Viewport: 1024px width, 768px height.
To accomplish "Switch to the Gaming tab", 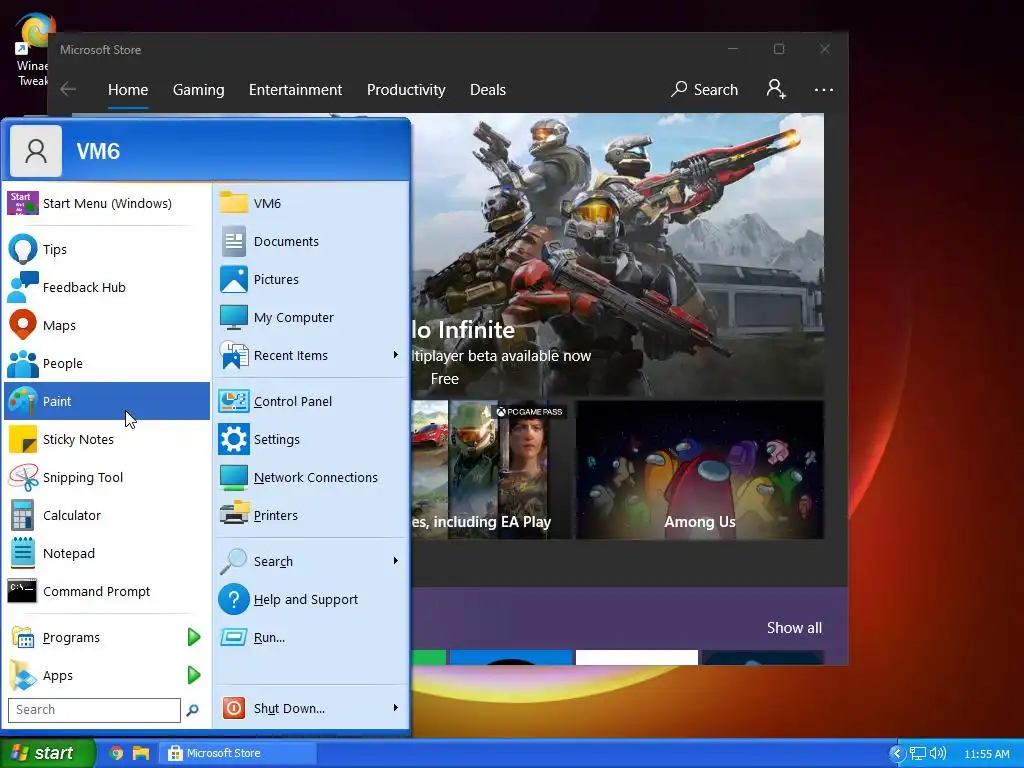I will tap(199, 89).
